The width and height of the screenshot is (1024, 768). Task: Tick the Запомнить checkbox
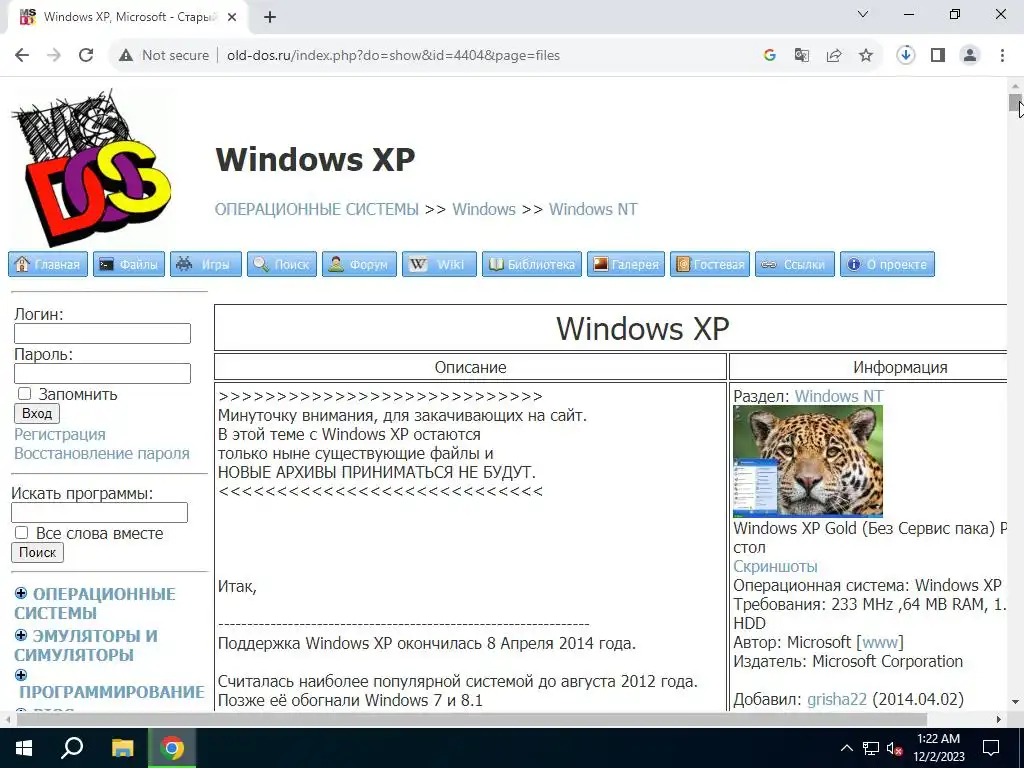coord(24,394)
